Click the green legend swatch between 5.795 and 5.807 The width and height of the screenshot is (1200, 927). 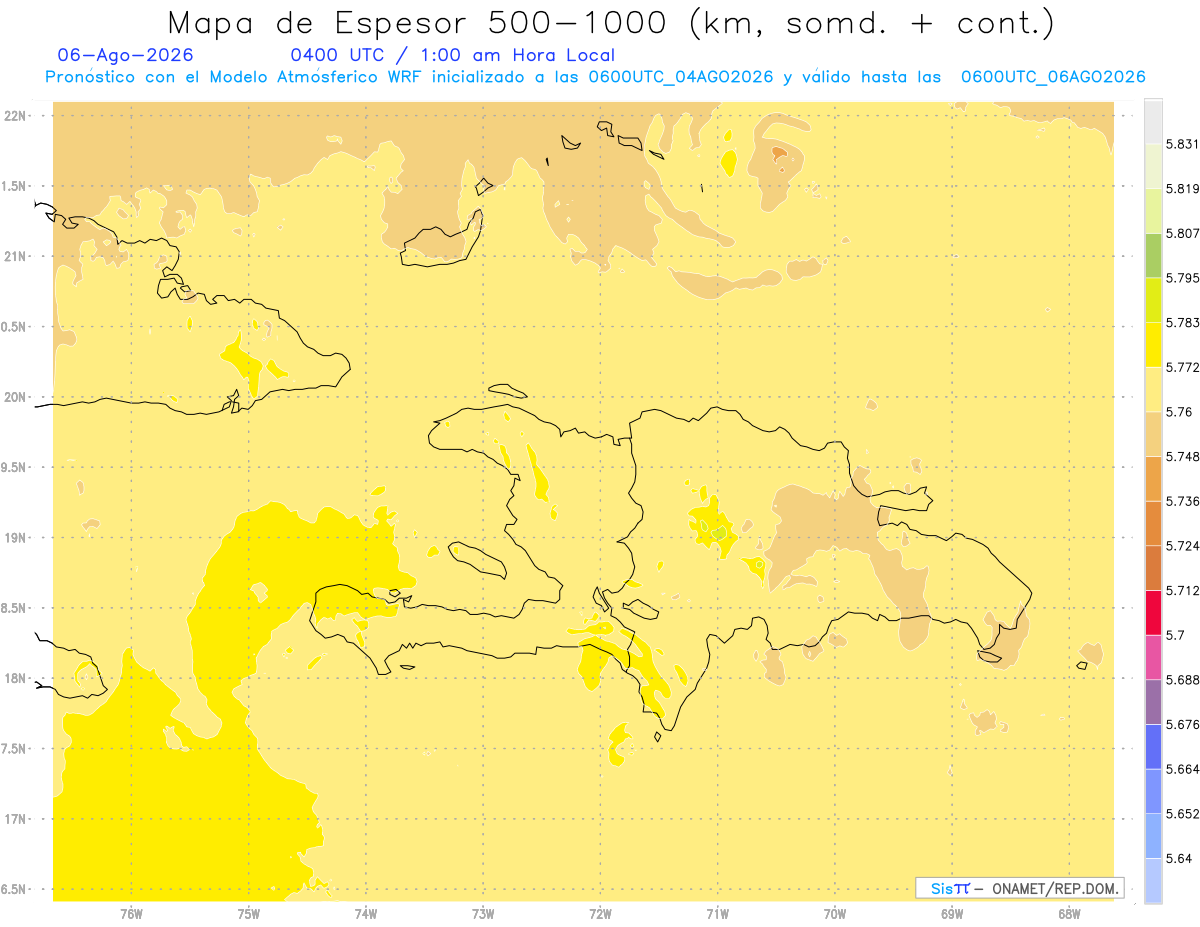1153,255
